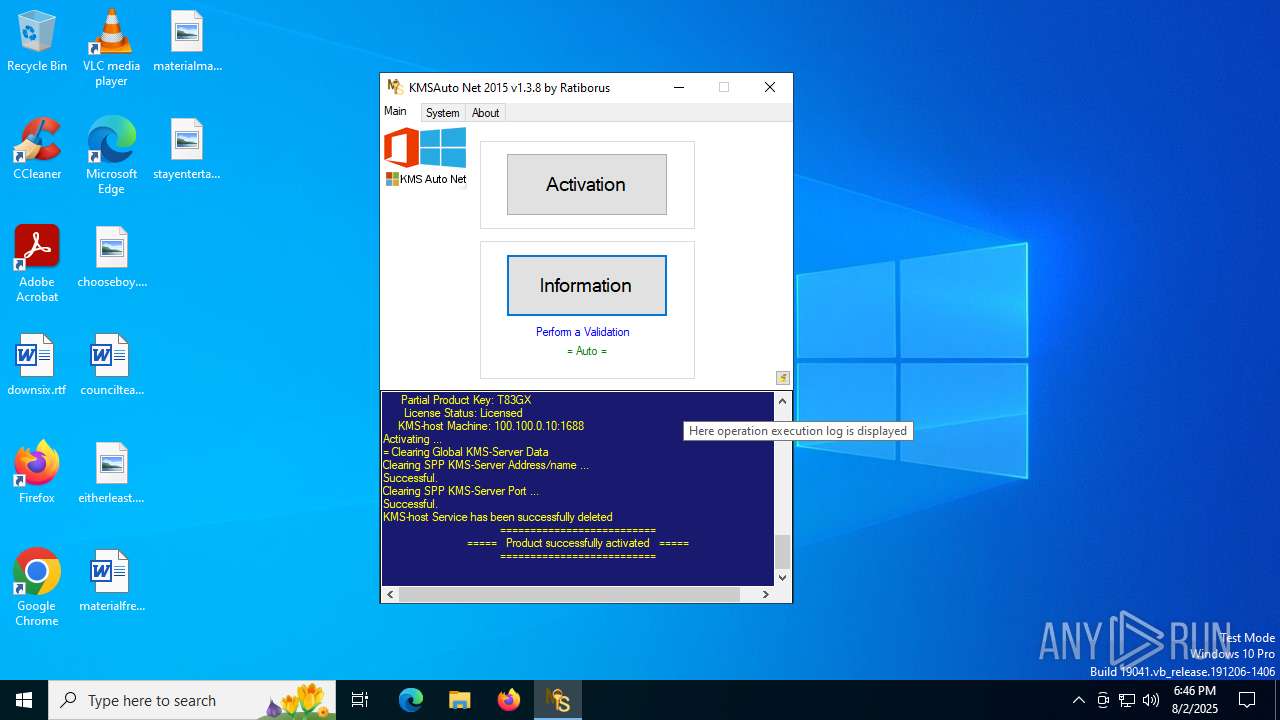Click 'Partial Product Key: T83GX' log line
This screenshot has height=720, width=1280.
point(466,400)
